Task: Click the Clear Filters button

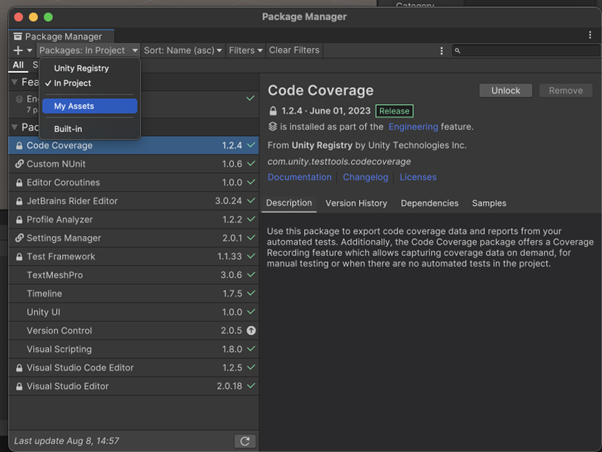Action: tap(294, 50)
